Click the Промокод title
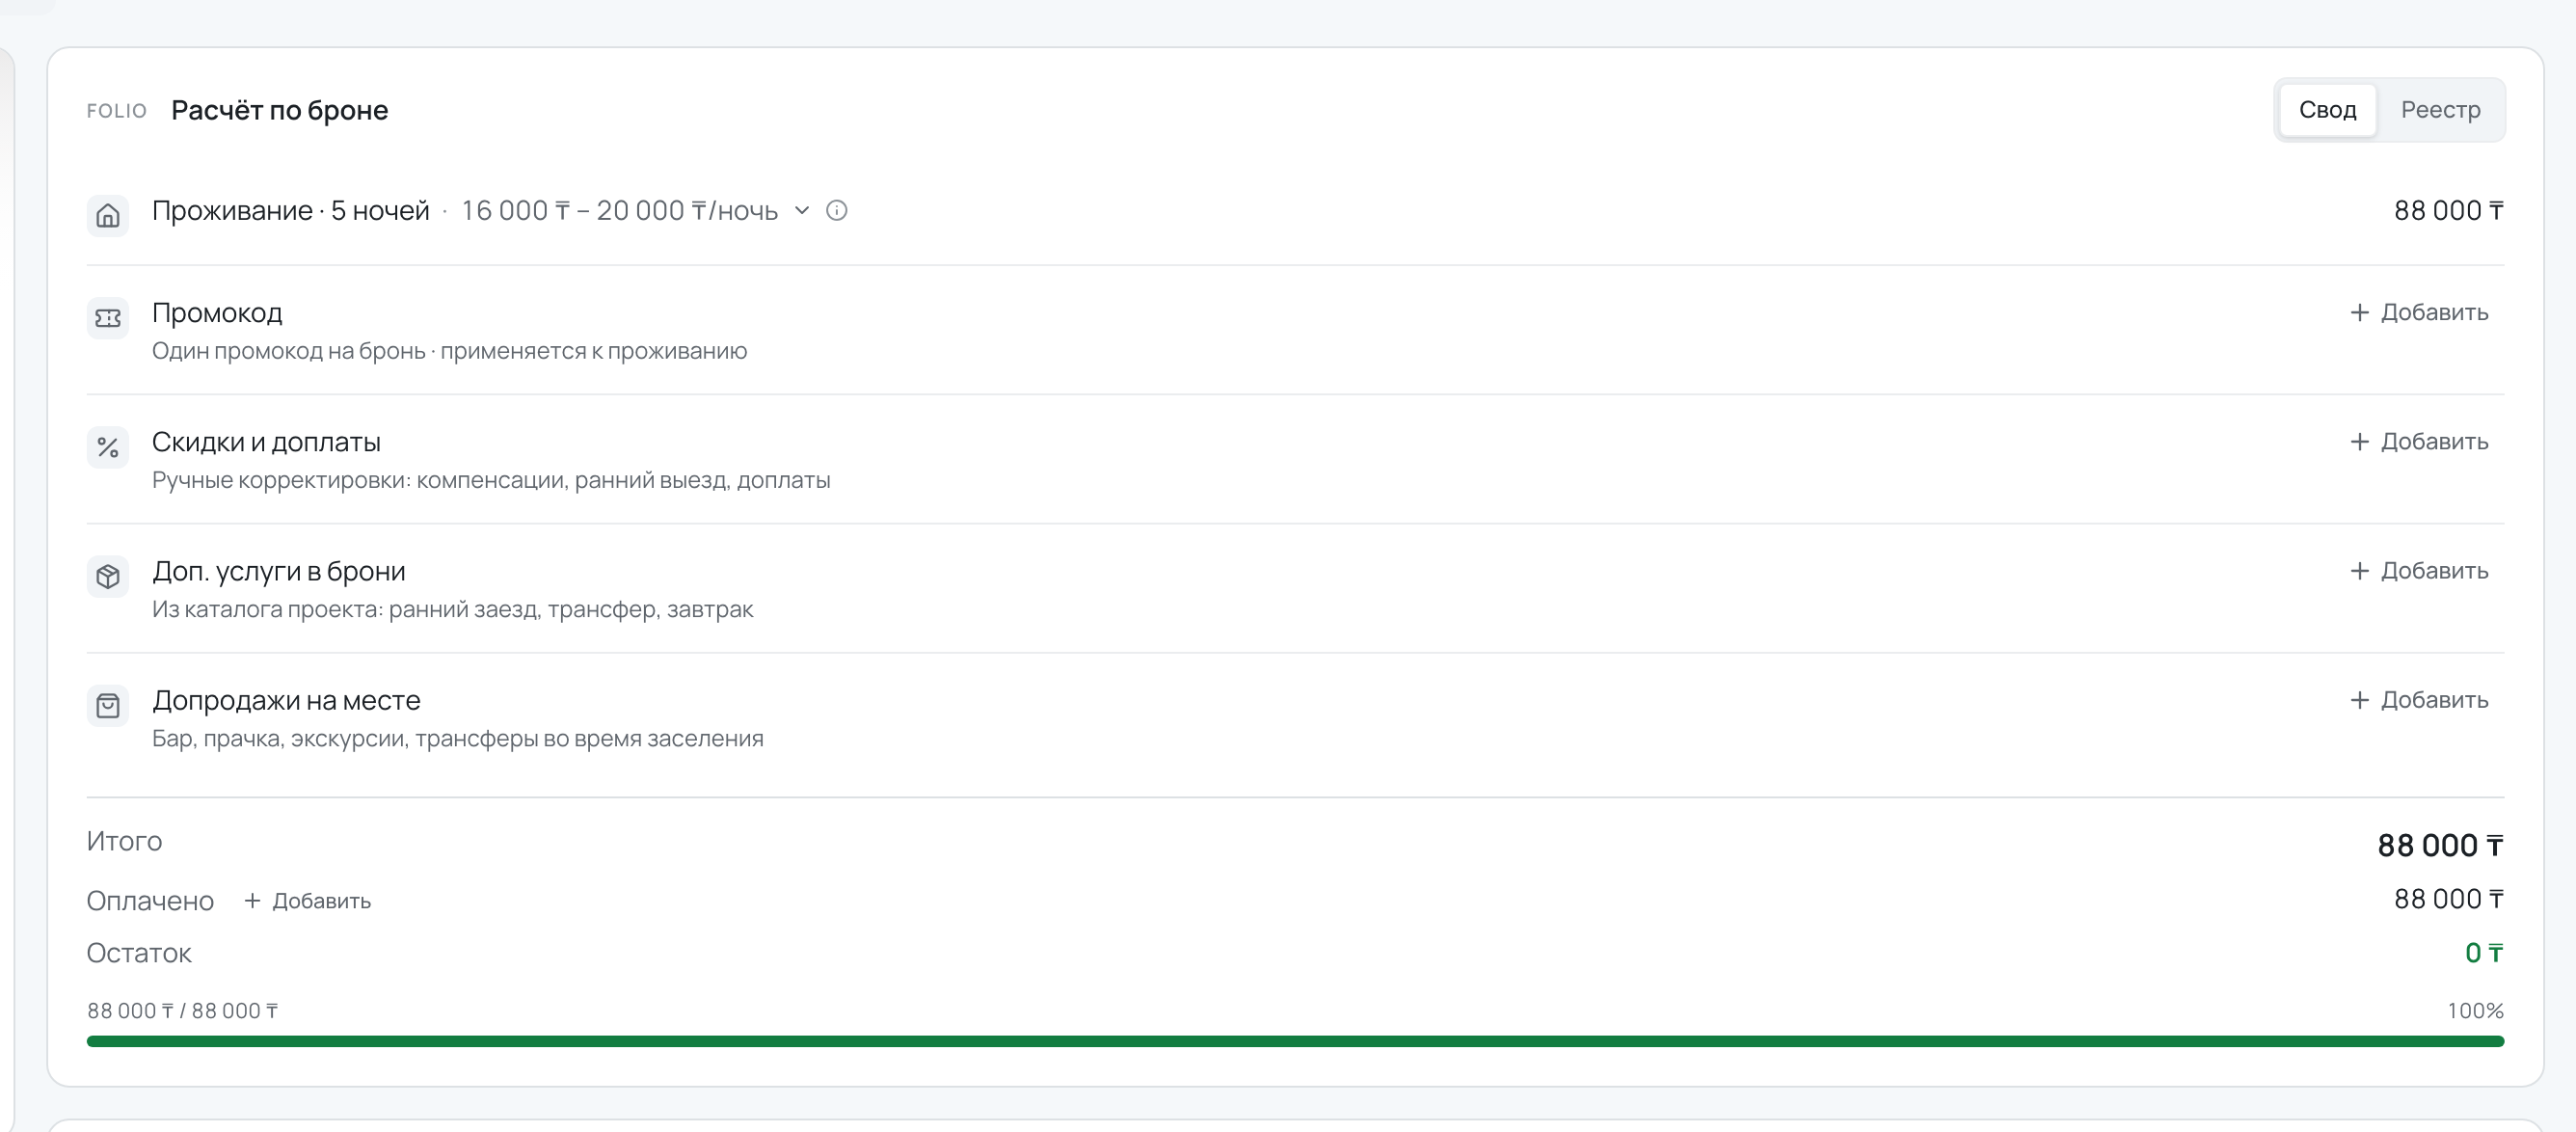Screen dimensions: 2576x1132 pyautogui.click(x=217, y=312)
